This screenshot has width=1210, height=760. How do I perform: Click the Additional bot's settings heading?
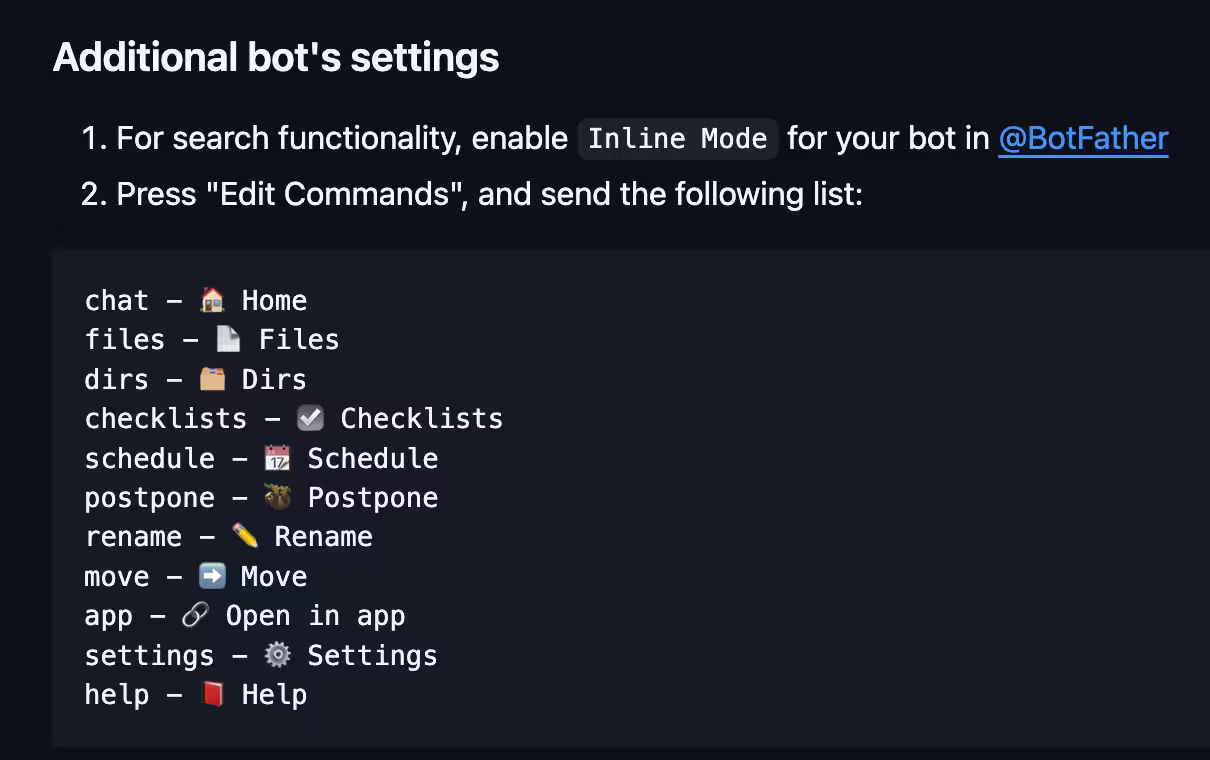276,57
